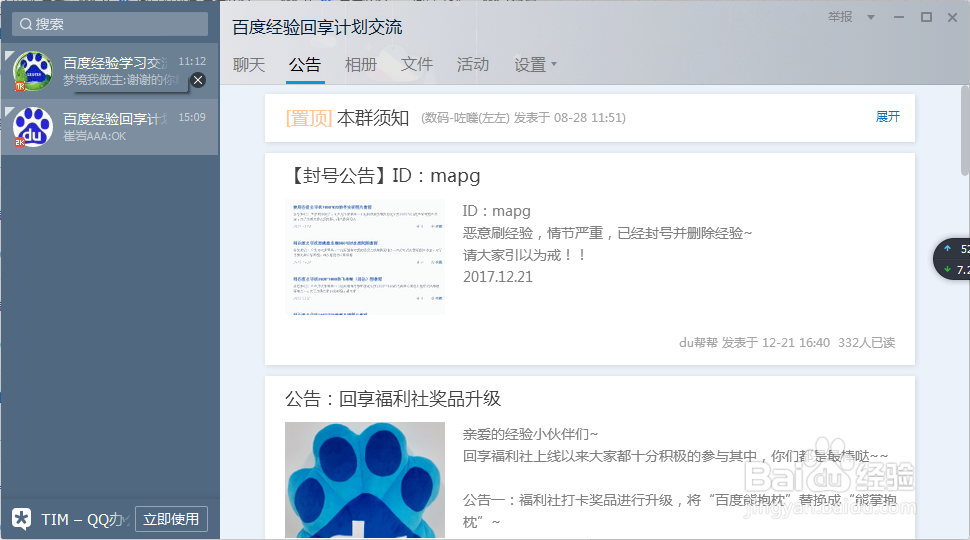
Task: Select the 百度经验学习交流 conversation name
Action: click(115, 62)
